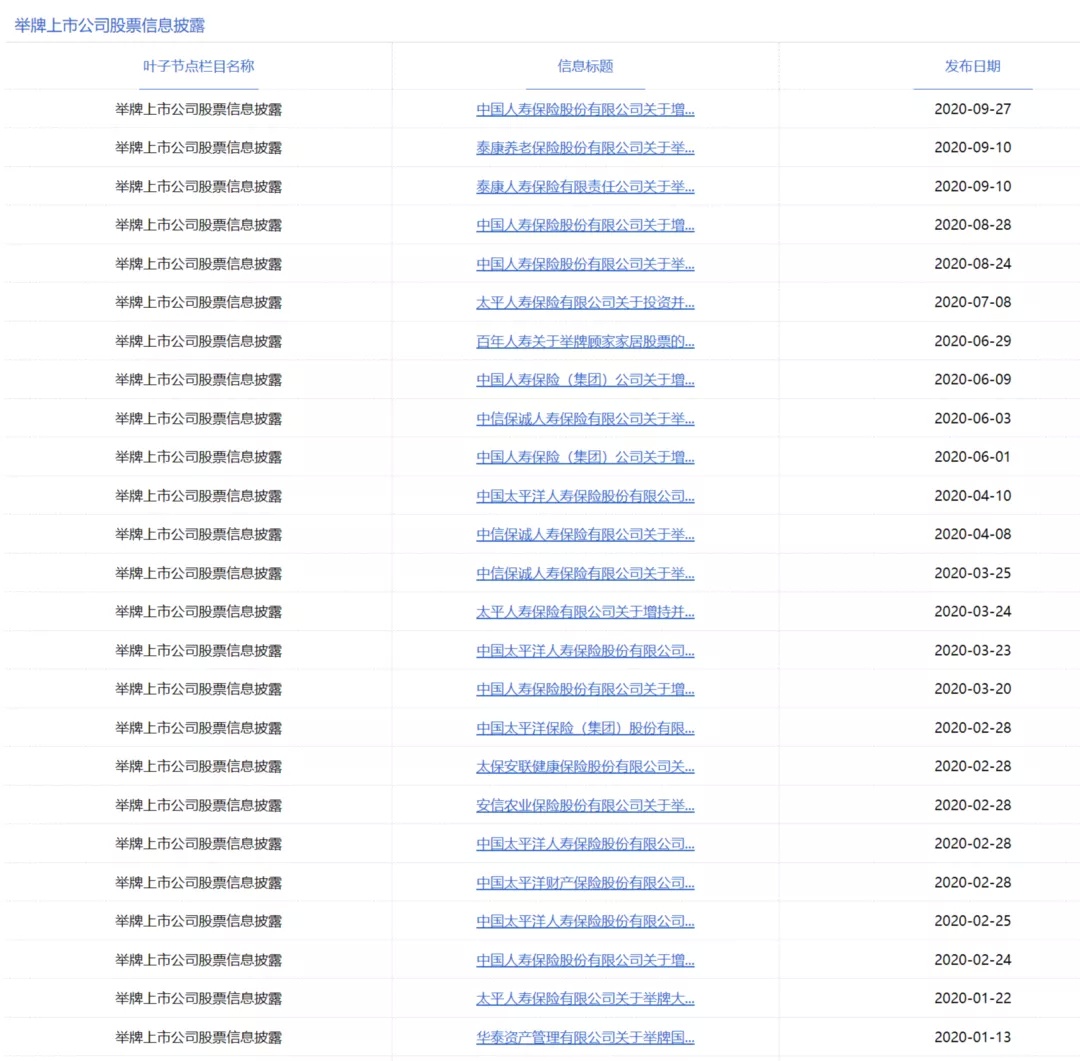1080x1061 pixels.
Task: Select the date cell 2020-06-03
Action: [x=973, y=418]
